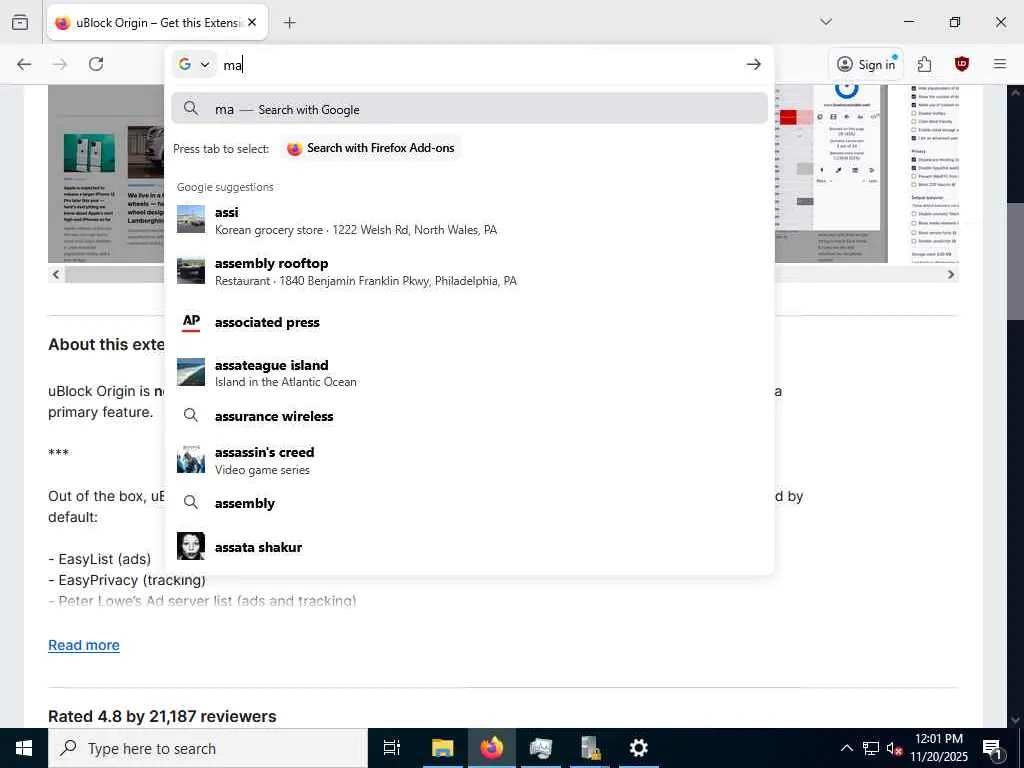Click the Sign in account button

point(867,64)
